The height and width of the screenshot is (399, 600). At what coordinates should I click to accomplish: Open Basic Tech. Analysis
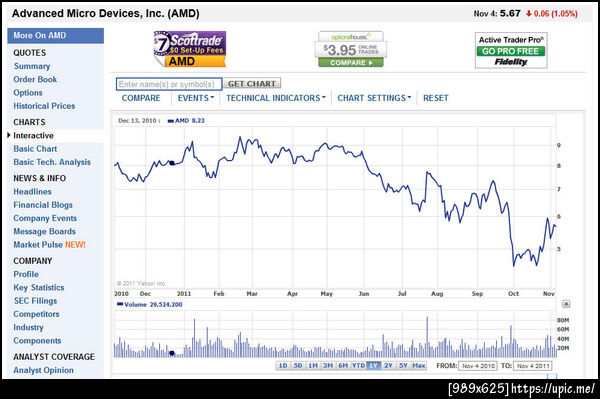click(x=52, y=162)
